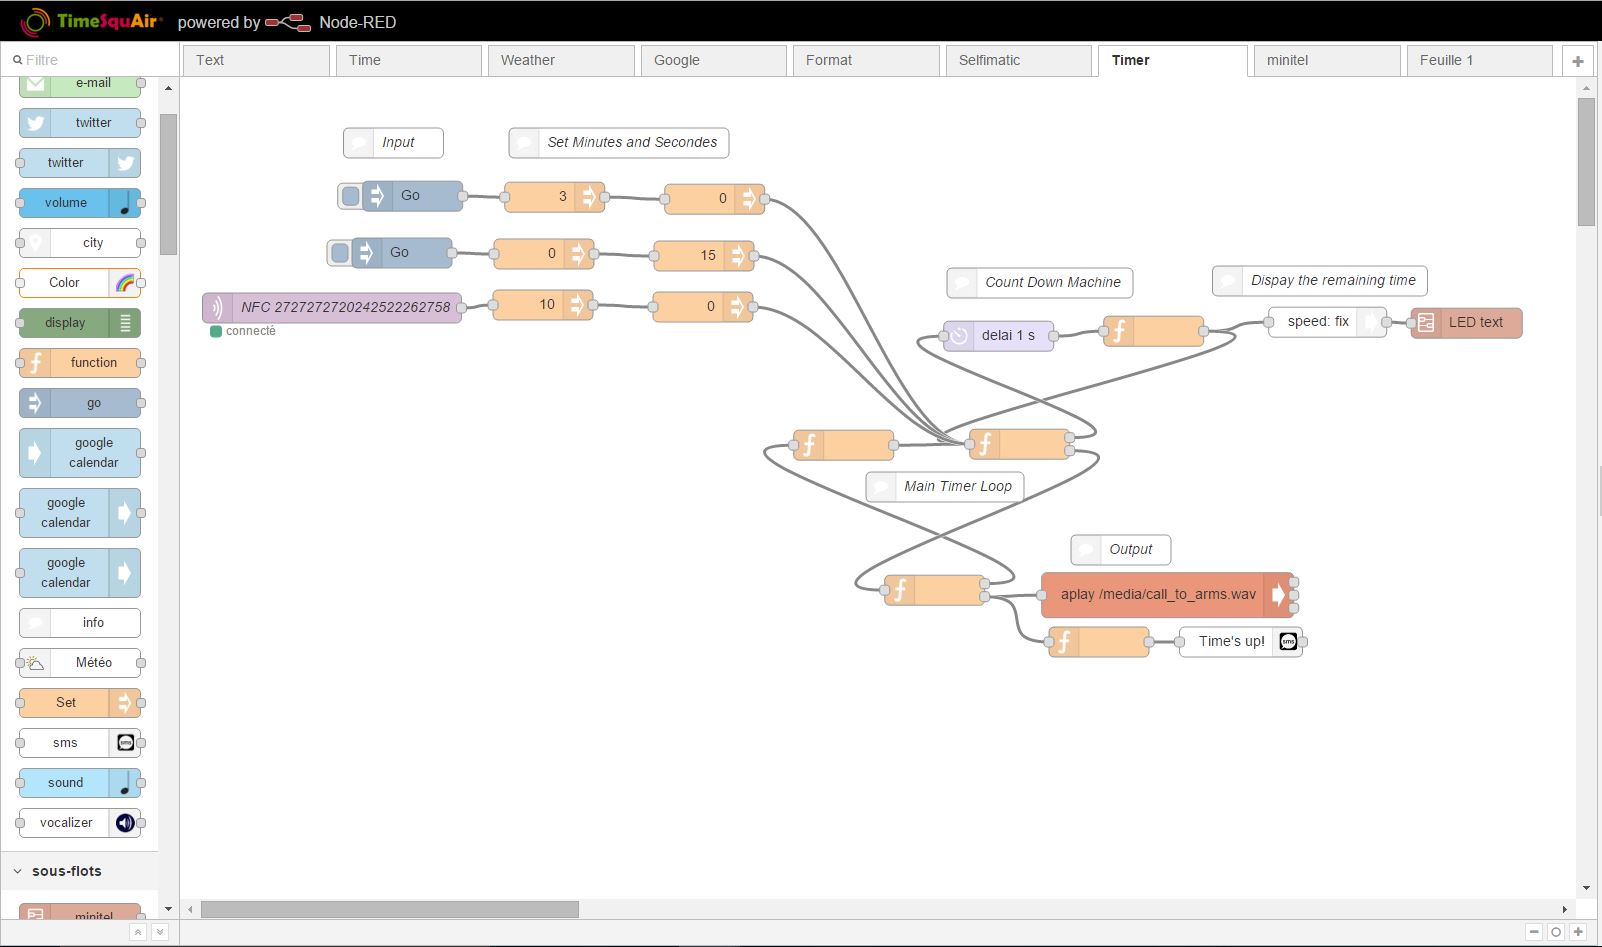Image resolution: width=1602 pixels, height=947 pixels.
Task: Click the connecté status under NFC node
Action: coord(243,332)
